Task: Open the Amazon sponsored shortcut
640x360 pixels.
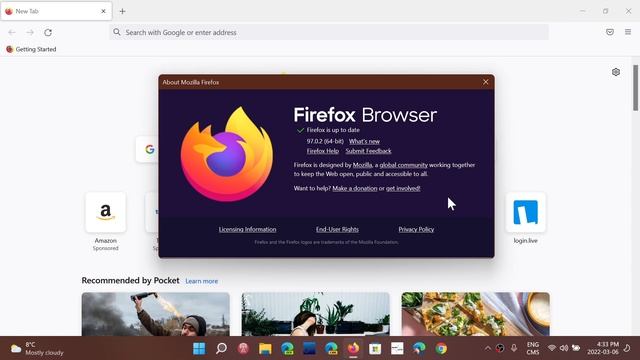Action: click(x=105, y=213)
